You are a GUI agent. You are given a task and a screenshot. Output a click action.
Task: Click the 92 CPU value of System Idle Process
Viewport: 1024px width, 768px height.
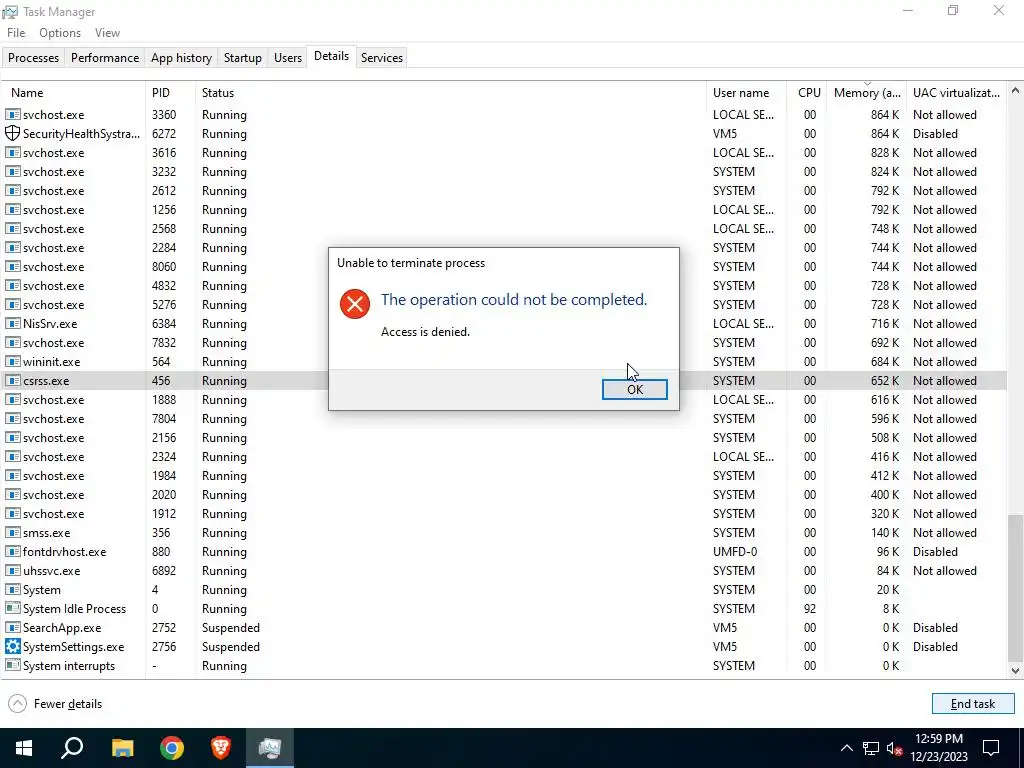pos(810,608)
